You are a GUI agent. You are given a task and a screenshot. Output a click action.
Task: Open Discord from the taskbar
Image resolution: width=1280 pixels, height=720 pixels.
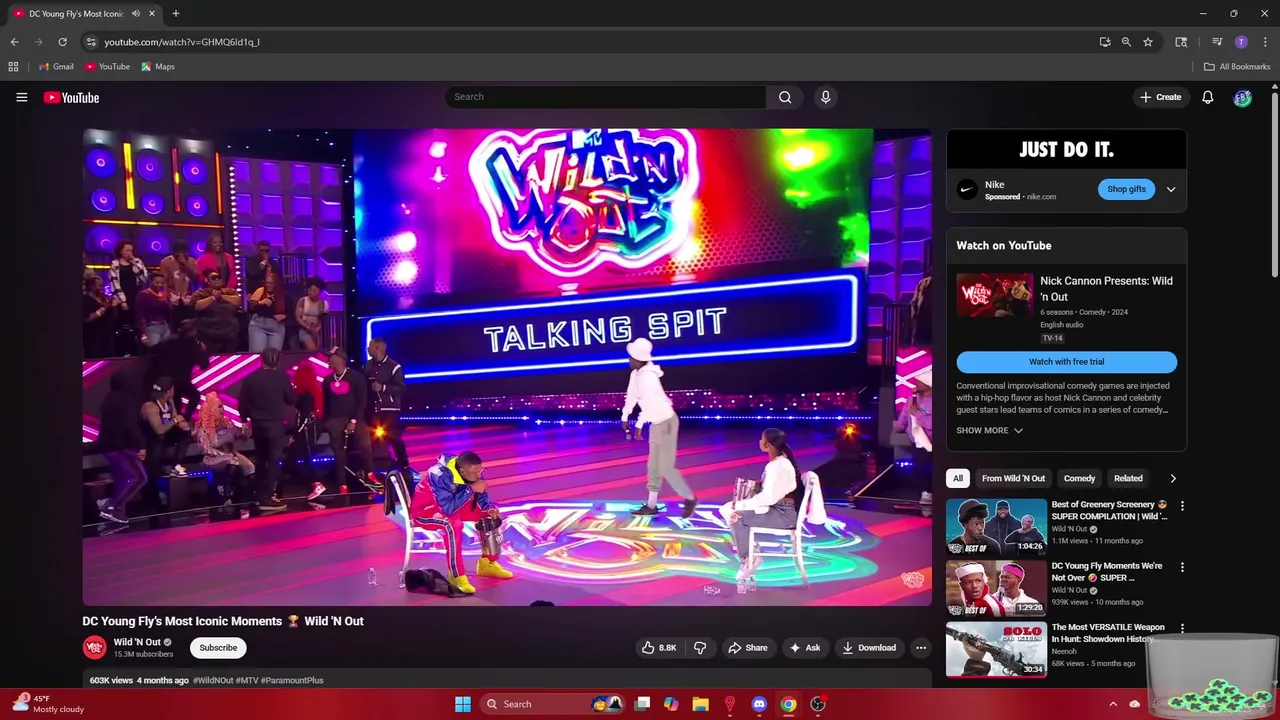tap(759, 704)
